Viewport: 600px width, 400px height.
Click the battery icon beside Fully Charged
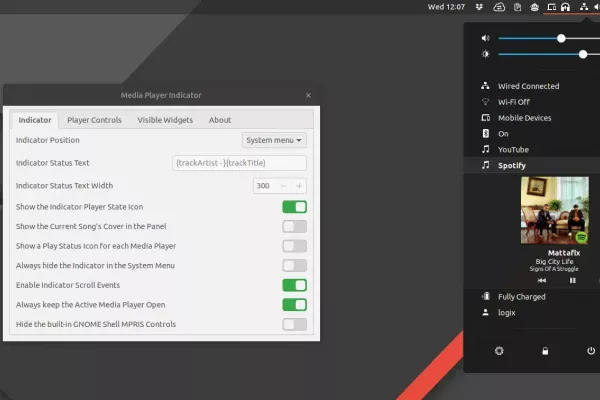485,296
